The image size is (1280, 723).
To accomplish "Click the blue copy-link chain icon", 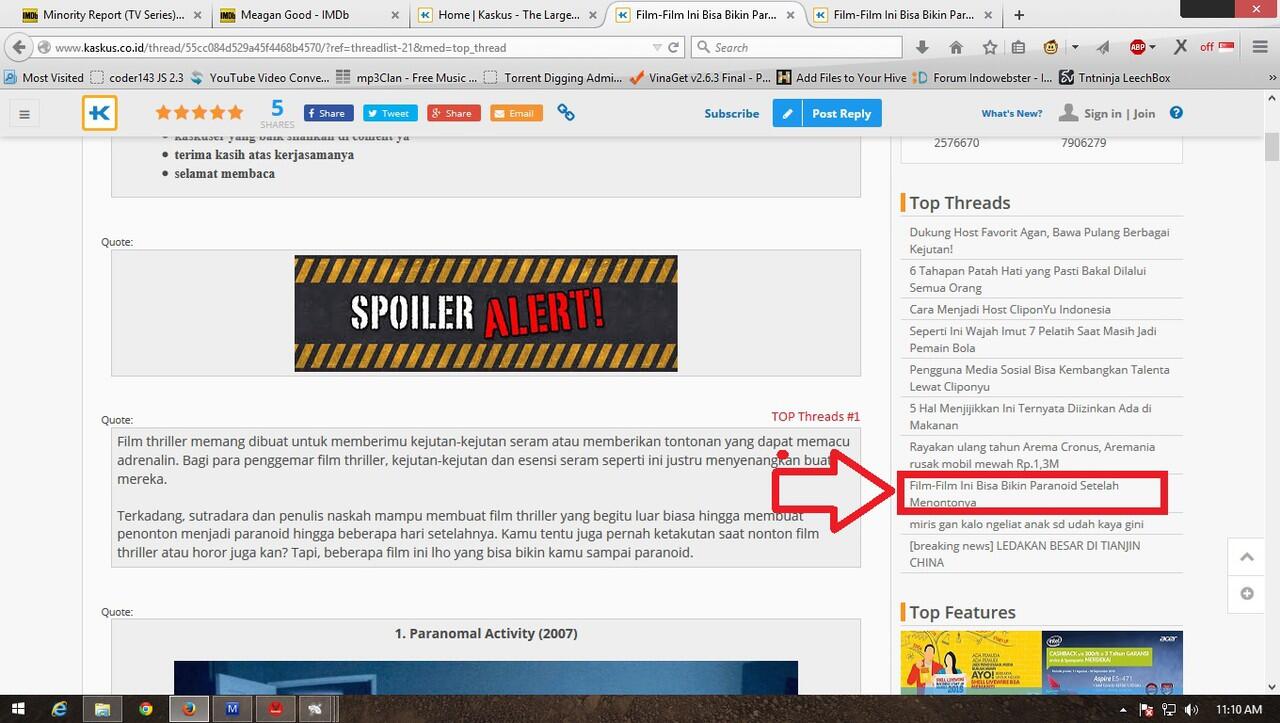I will (566, 113).
